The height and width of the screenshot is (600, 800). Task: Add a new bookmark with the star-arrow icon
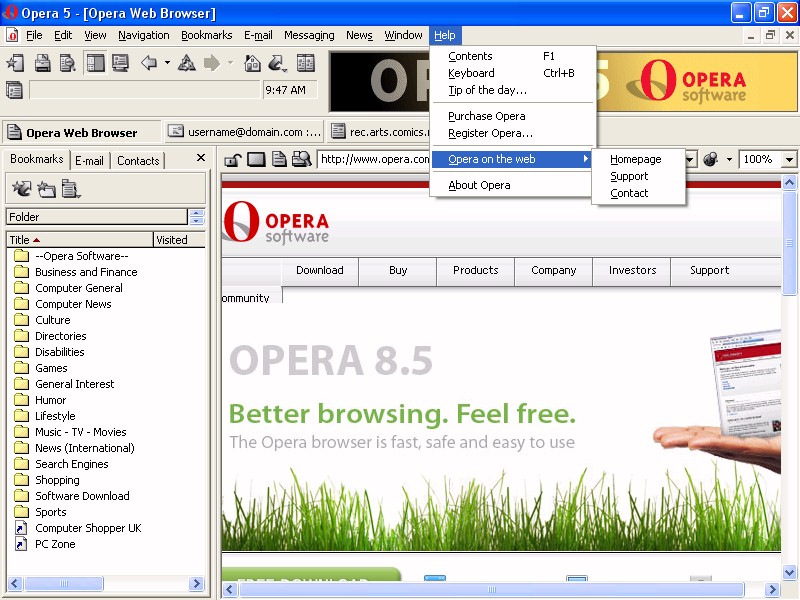(22, 189)
